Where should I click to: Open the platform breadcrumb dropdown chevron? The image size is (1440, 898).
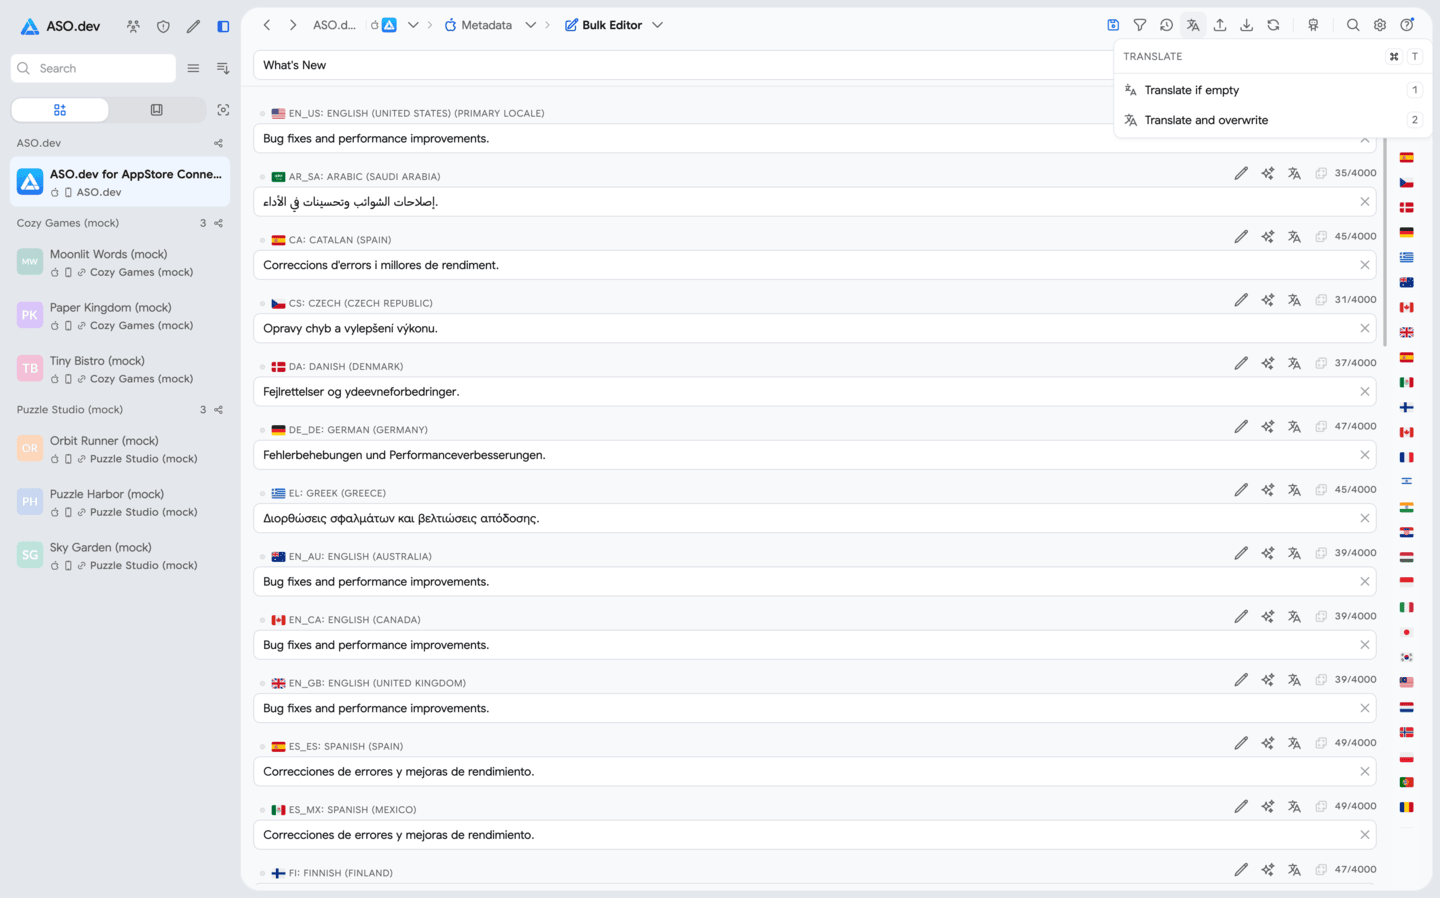point(413,25)
